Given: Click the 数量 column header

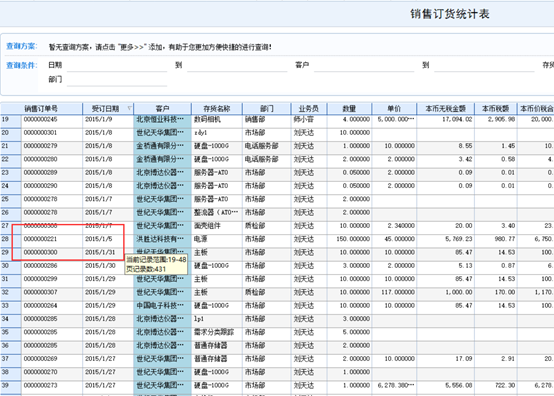Looking at the screenshot, I should pos(349,108).
